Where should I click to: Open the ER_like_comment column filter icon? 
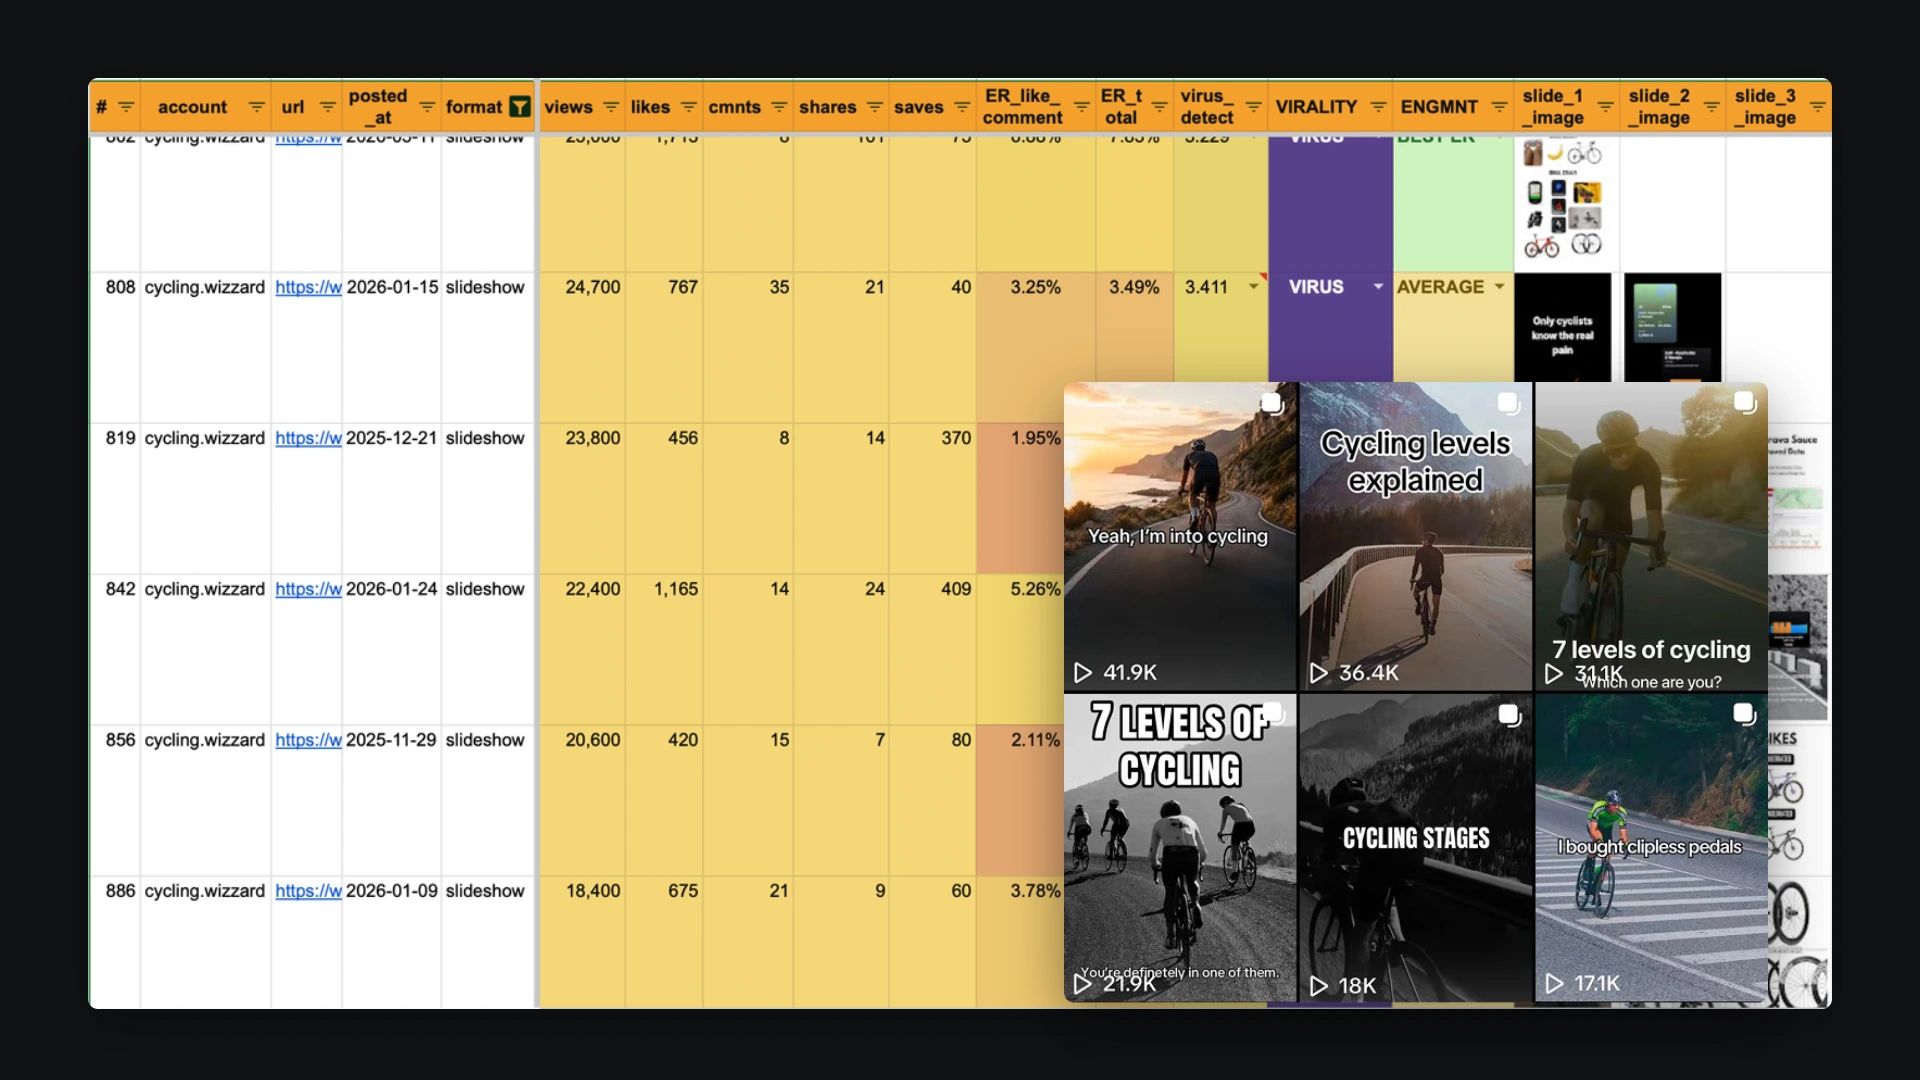coord(1081,107)
